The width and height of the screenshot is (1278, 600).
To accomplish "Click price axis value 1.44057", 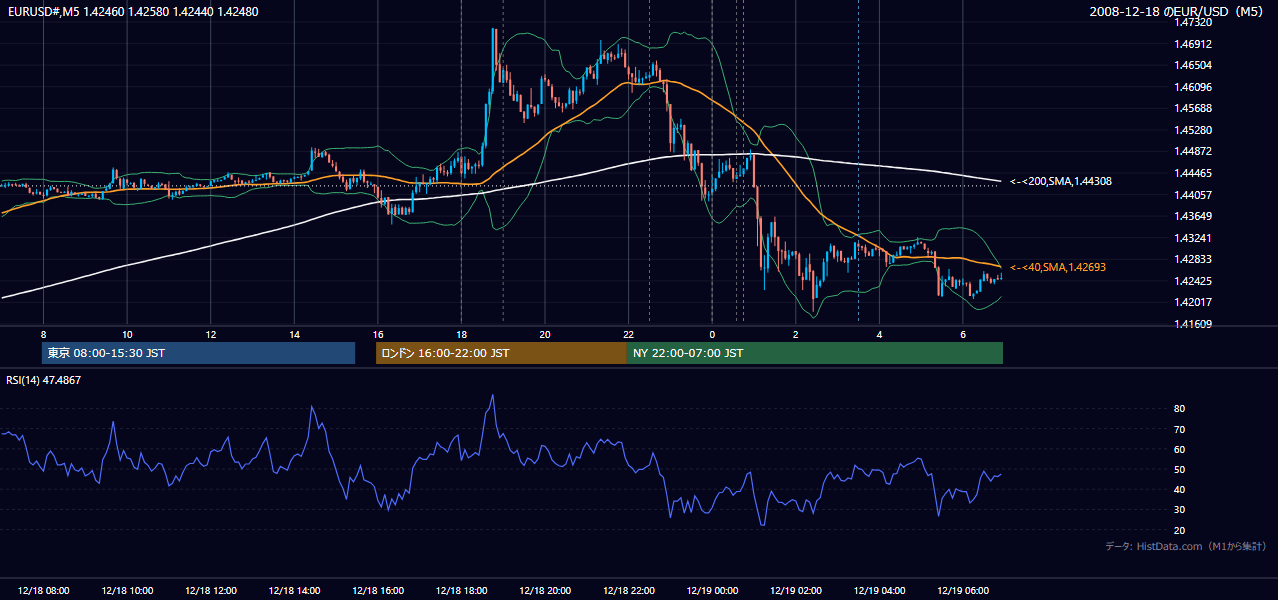I will tap(1193, 195).
